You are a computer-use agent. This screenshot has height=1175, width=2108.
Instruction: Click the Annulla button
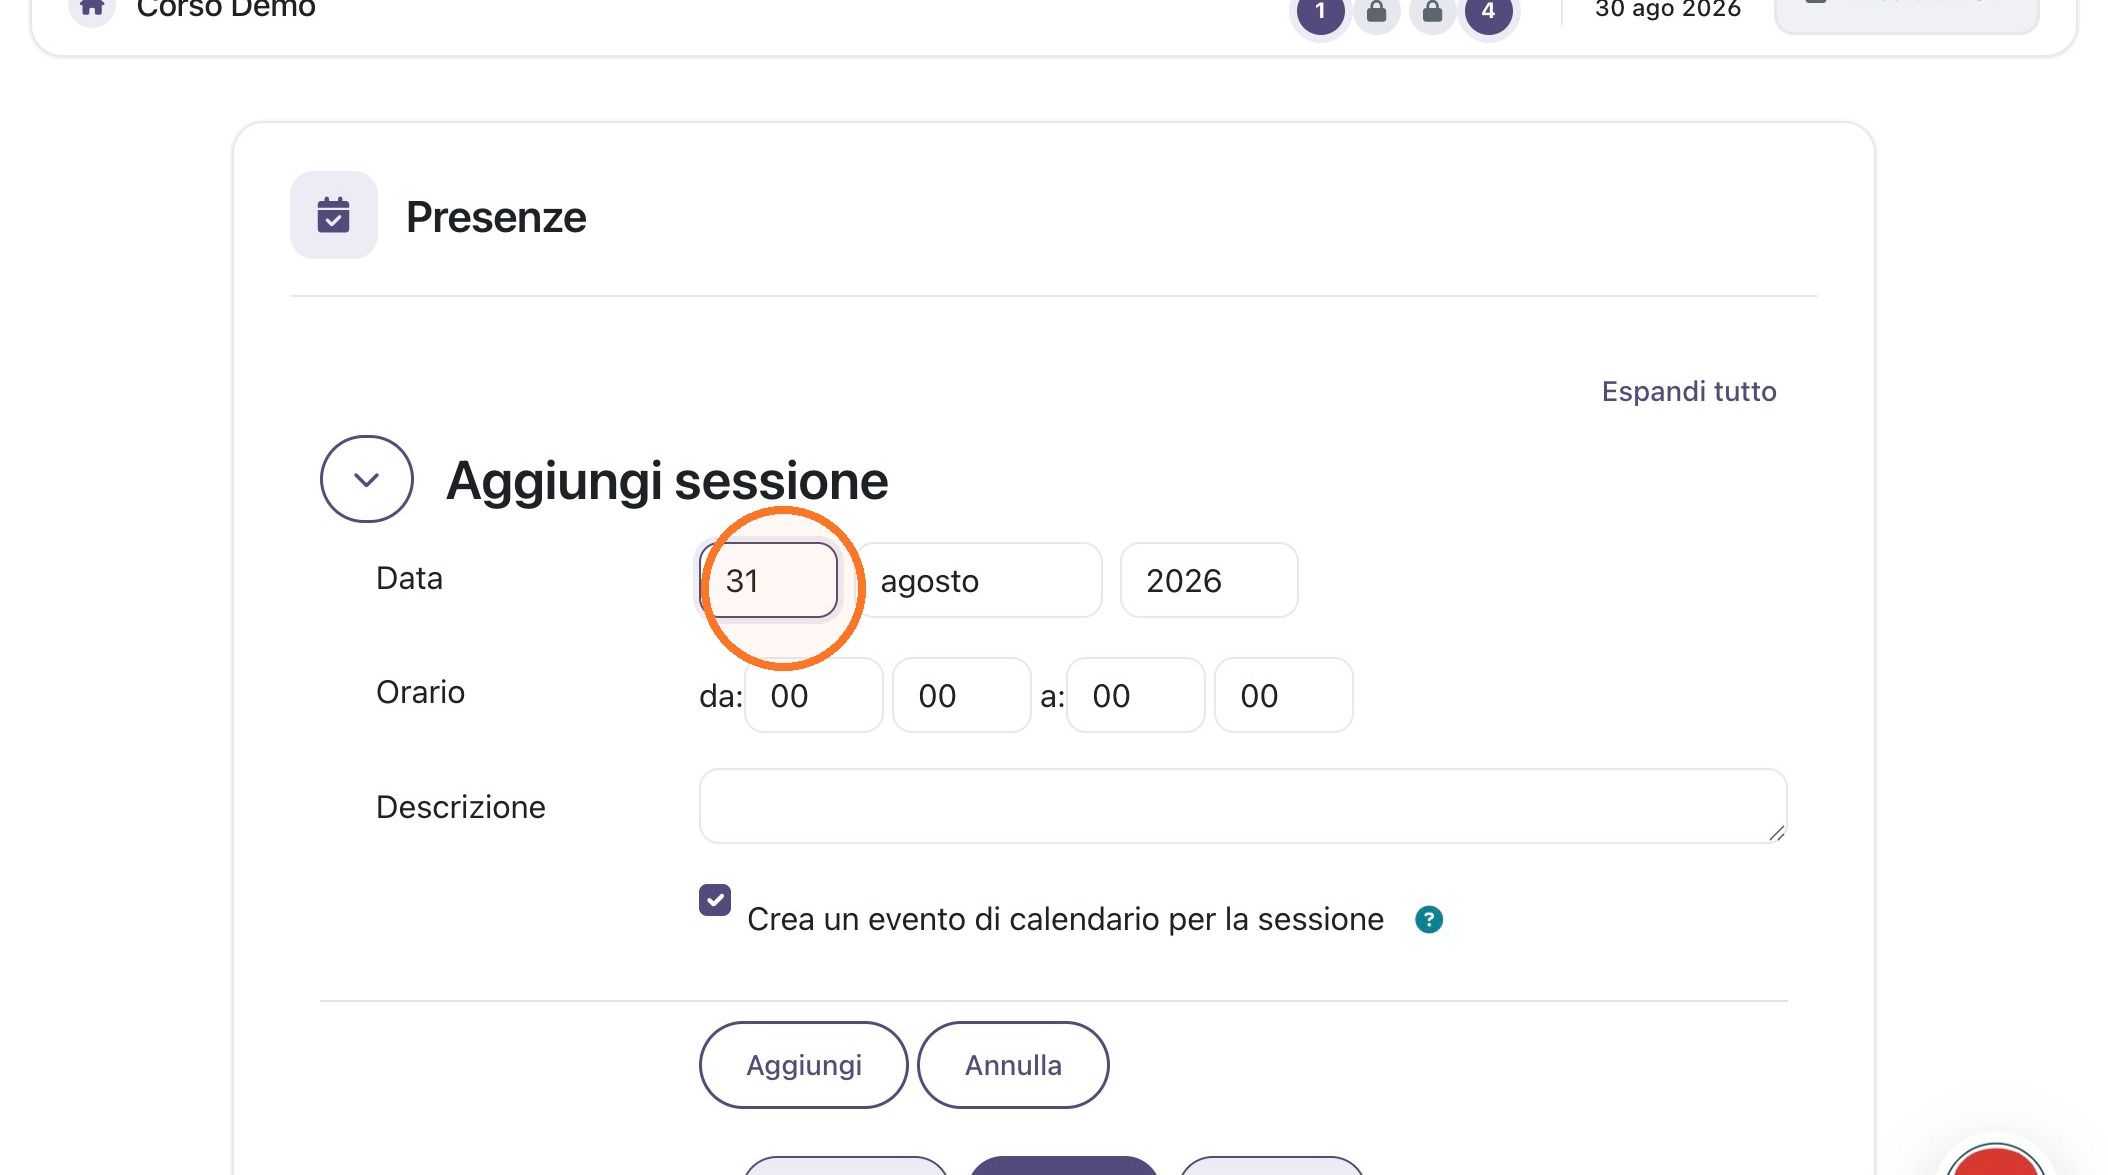[1013, 1065]
